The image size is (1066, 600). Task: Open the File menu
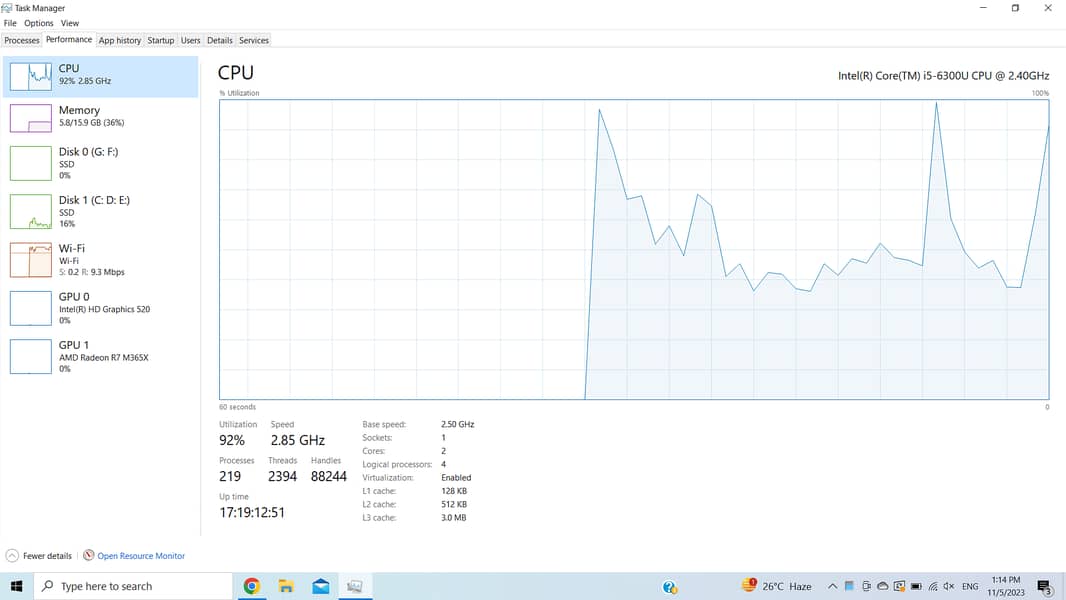(x=10, y=23)
